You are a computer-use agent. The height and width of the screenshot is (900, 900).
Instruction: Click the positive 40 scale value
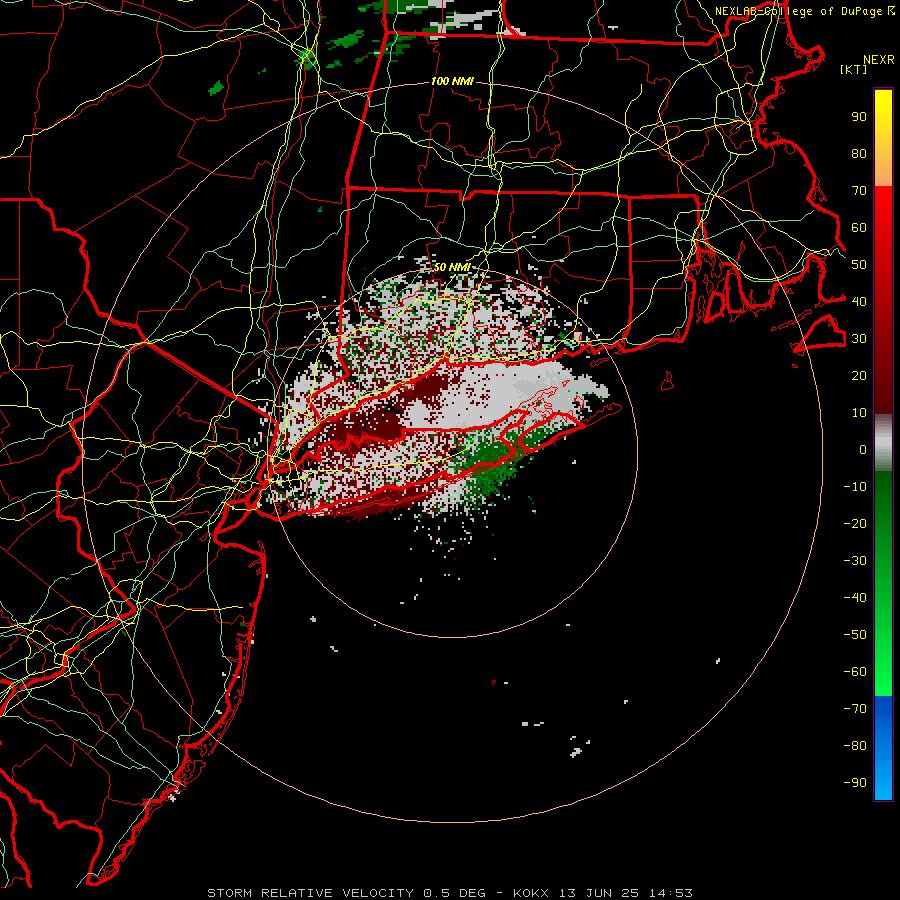(859, 301)
